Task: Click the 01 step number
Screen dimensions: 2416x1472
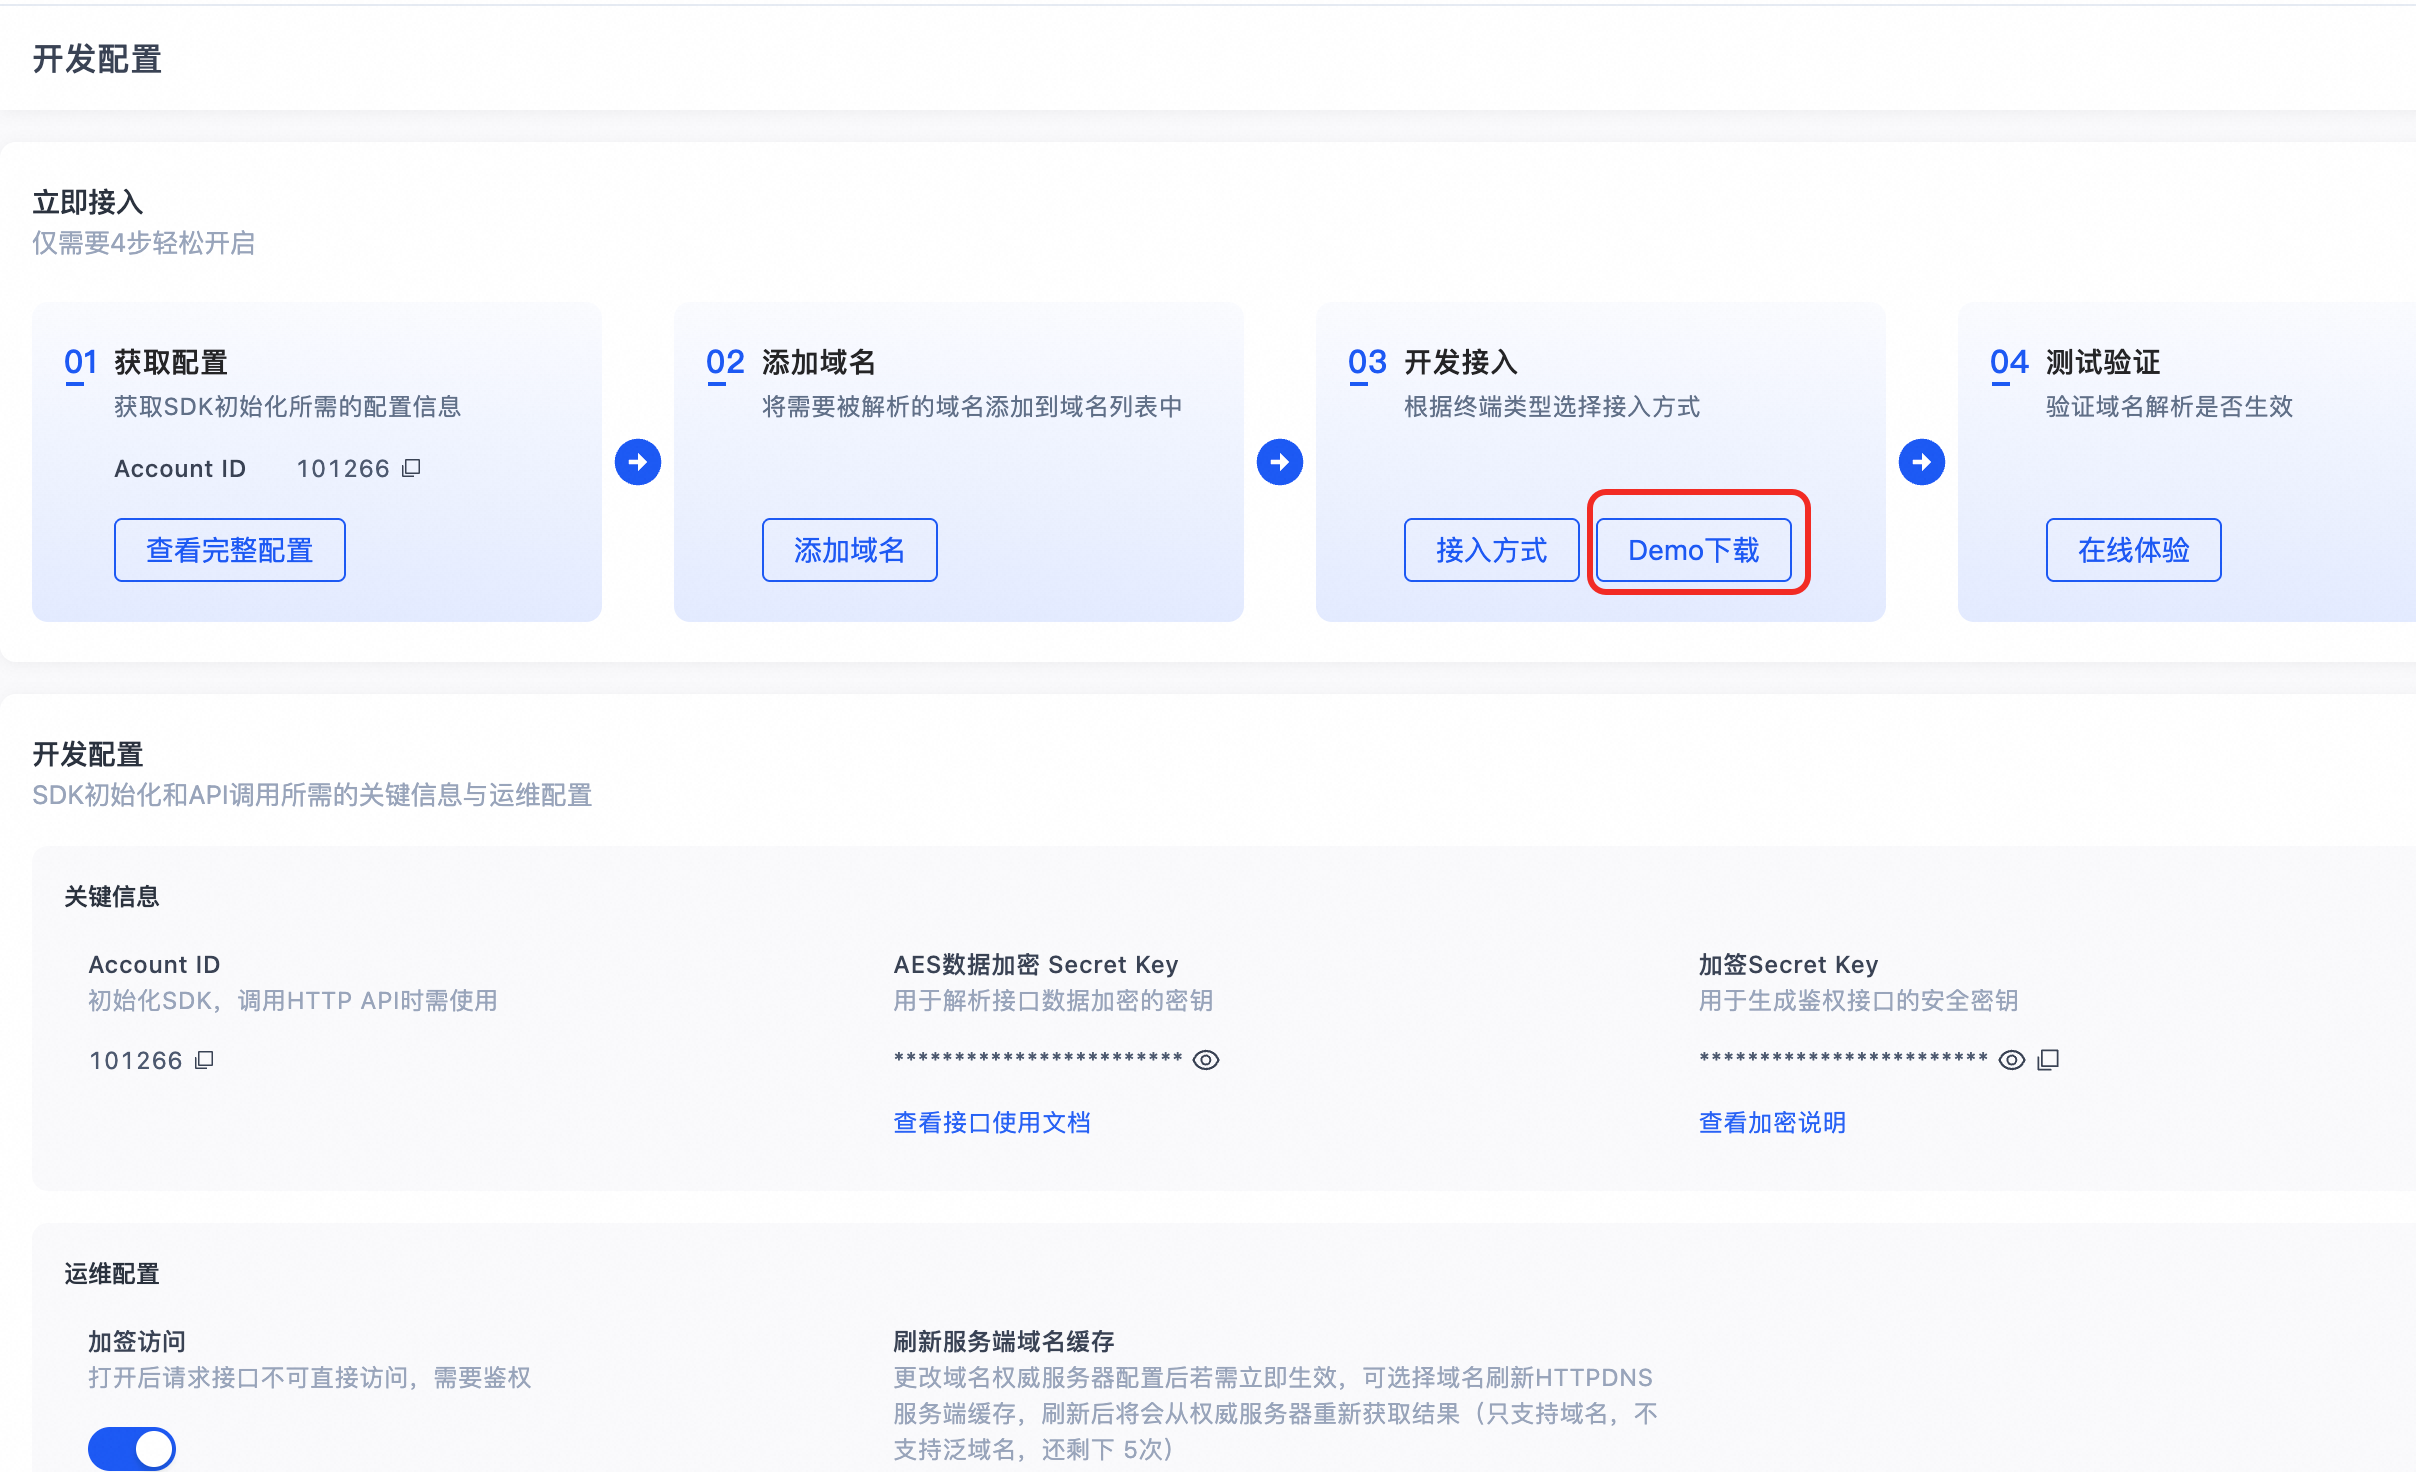Action: point(80,362)
